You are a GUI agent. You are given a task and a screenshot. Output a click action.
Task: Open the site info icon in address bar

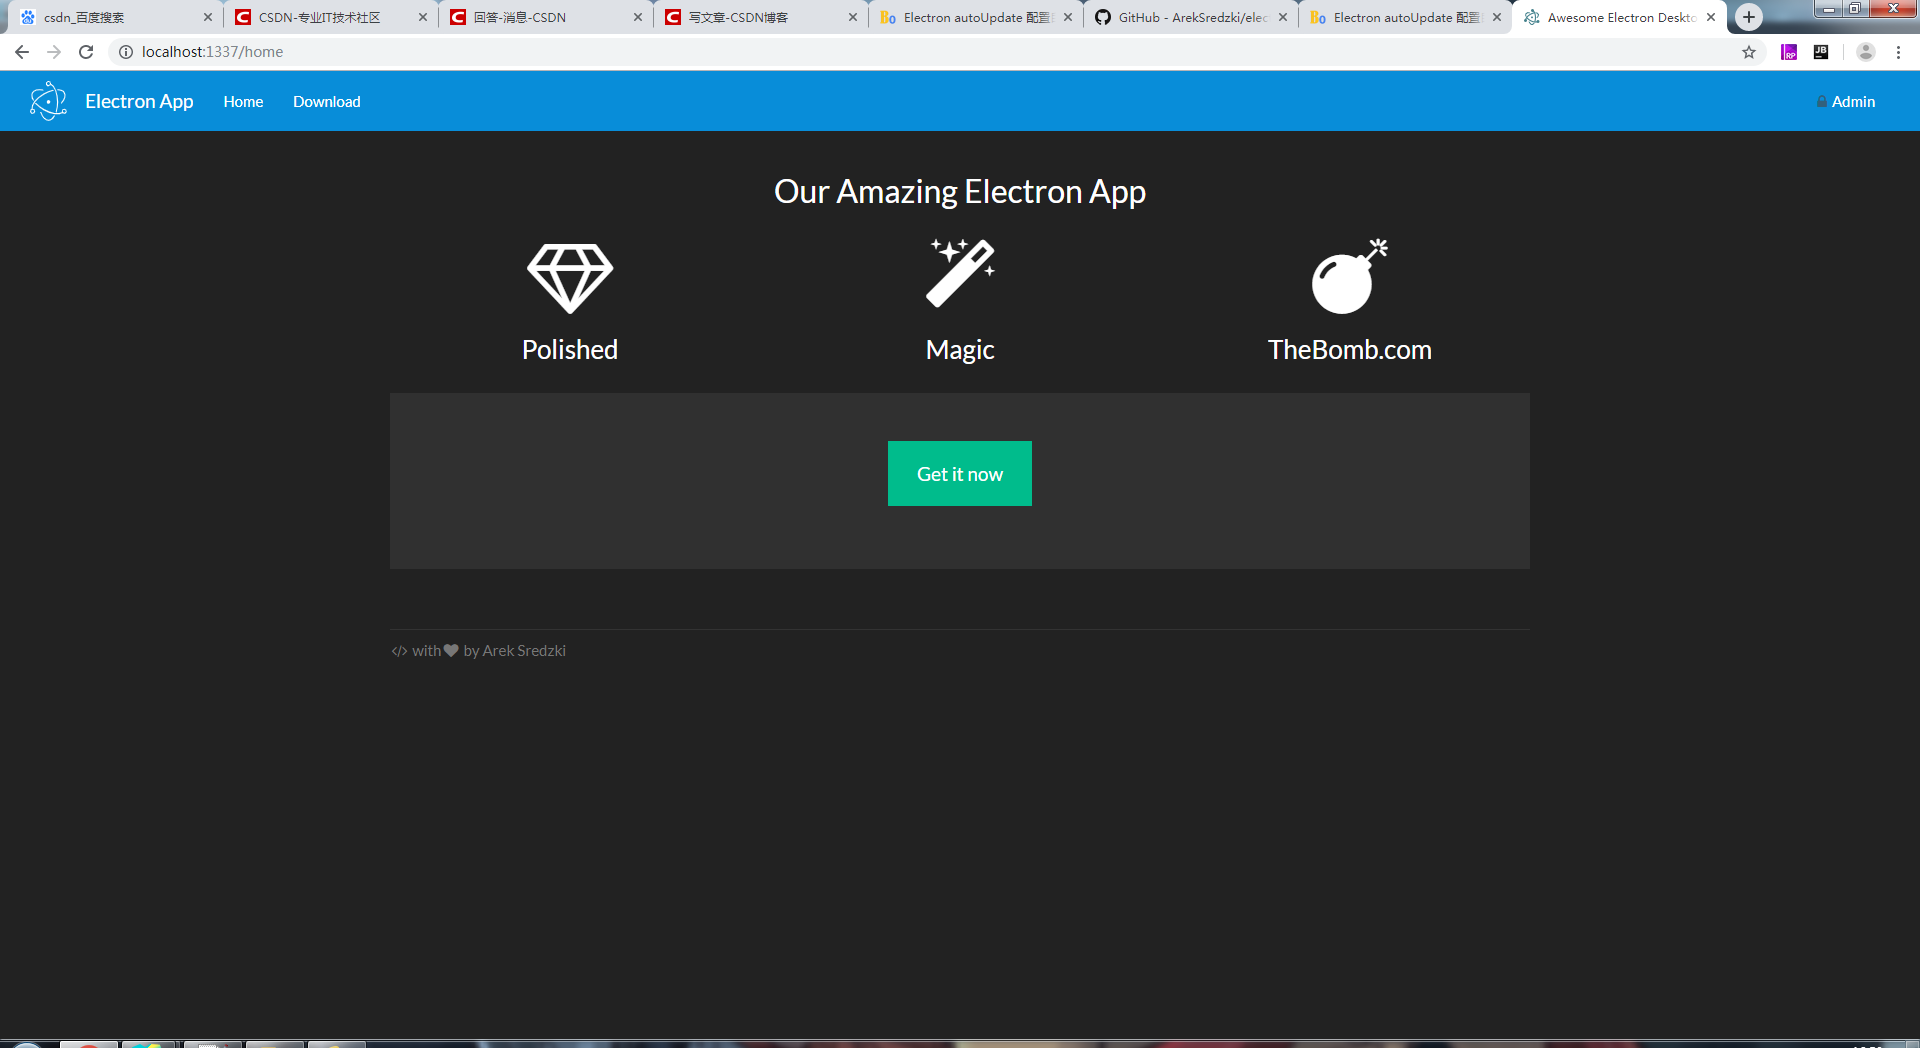point(125,51)
